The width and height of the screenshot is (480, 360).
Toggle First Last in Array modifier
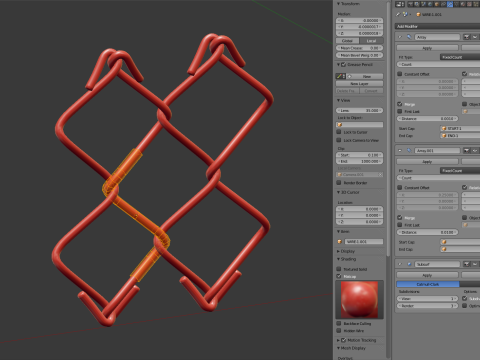coord(400,111)
